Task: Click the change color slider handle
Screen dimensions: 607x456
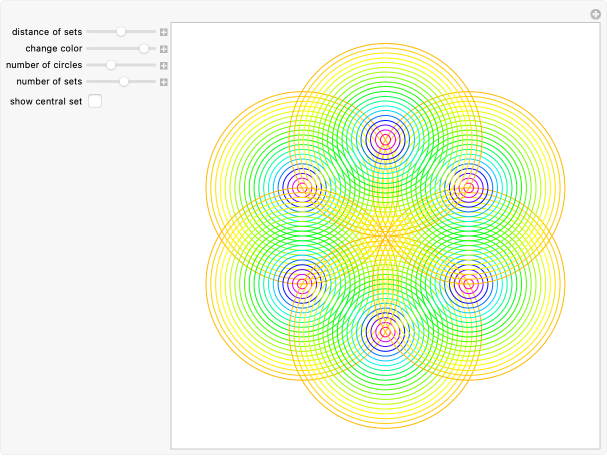Action: 144,48
